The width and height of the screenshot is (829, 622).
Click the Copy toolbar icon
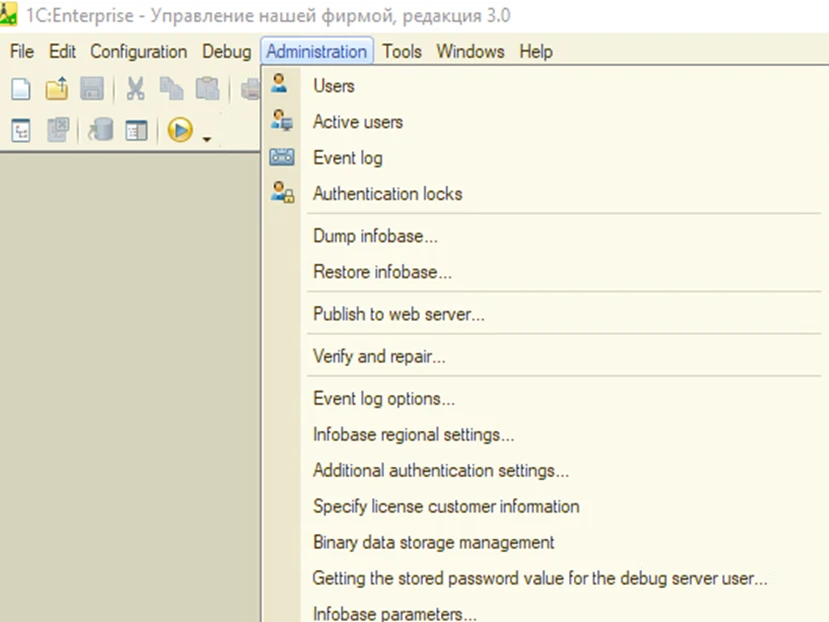pyautogui.click(x=171, y=89)
